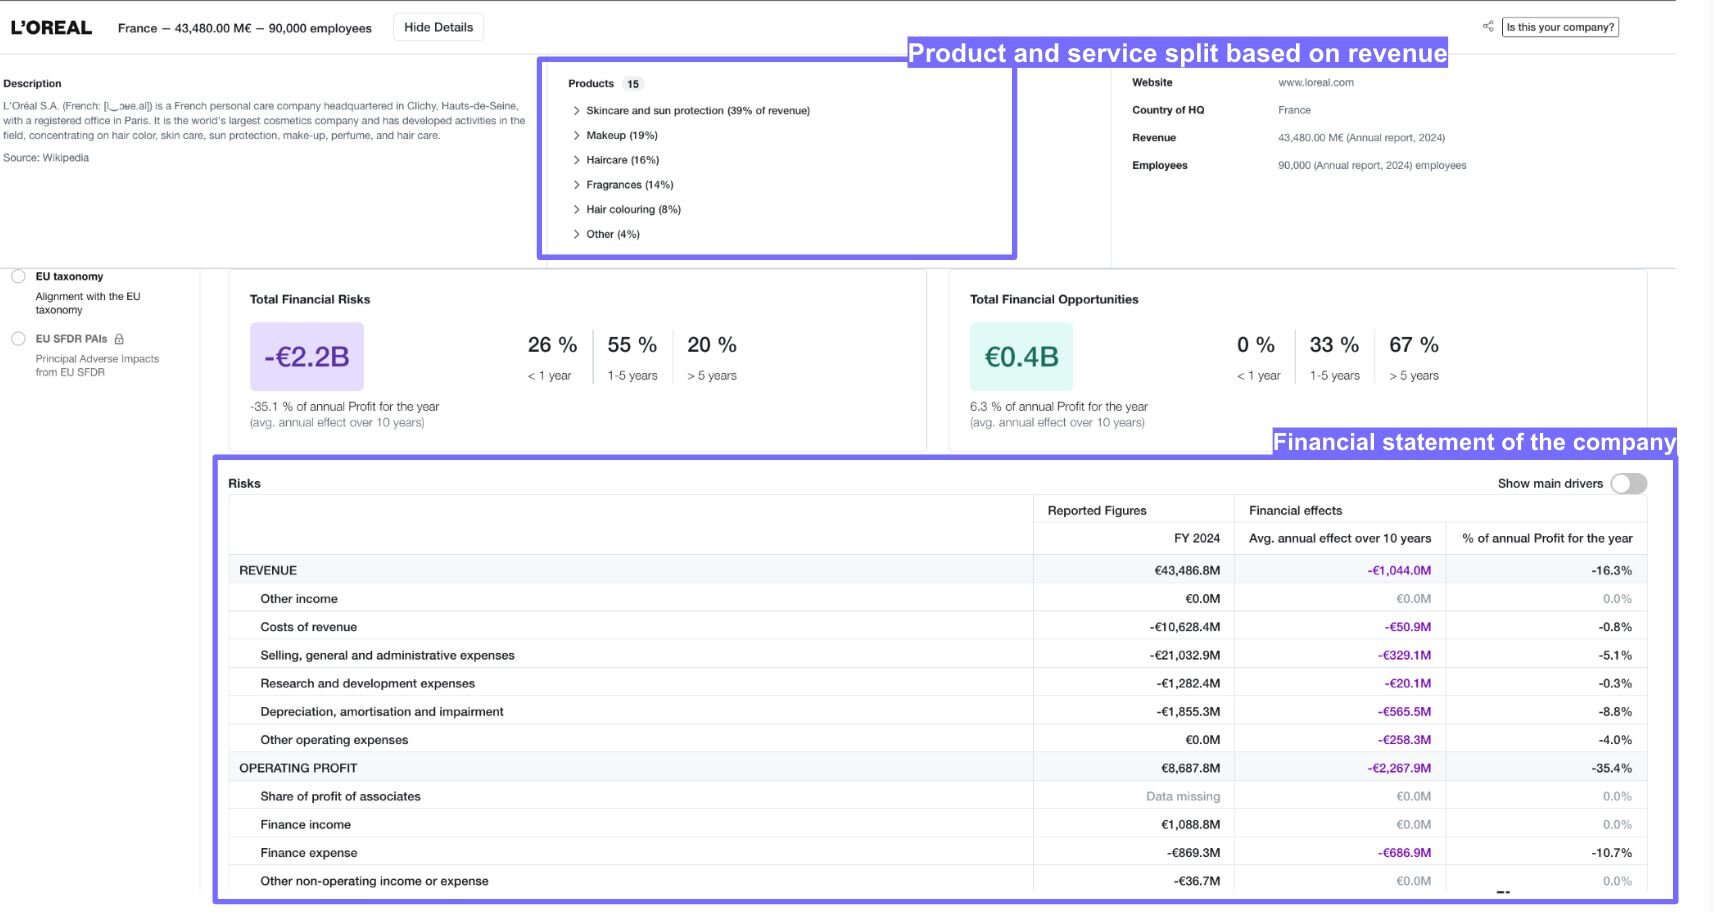Expand the Hair colouring (8%) row
1714x912 pixels.
[x=577, y=210]
